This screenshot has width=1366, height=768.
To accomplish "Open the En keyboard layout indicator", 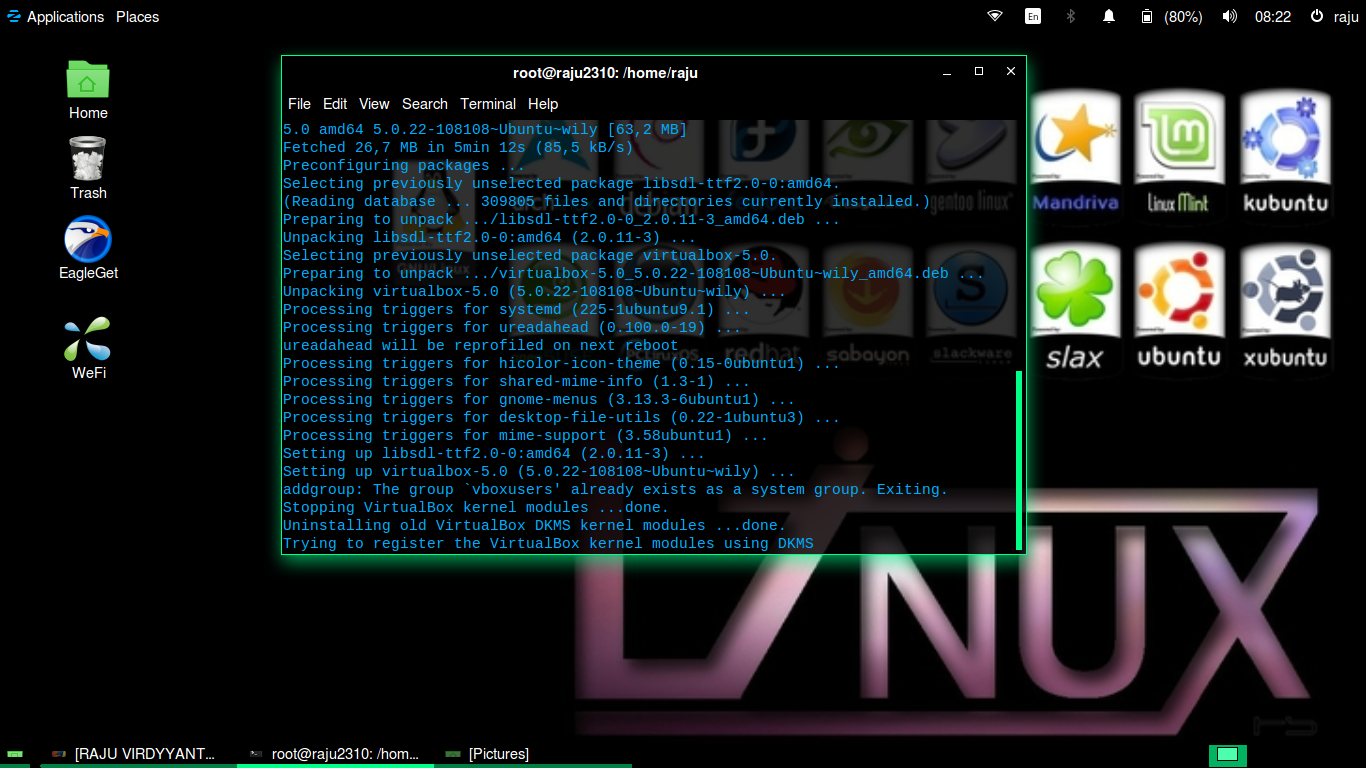I will pyautogui.click(x=1033, y=16).
